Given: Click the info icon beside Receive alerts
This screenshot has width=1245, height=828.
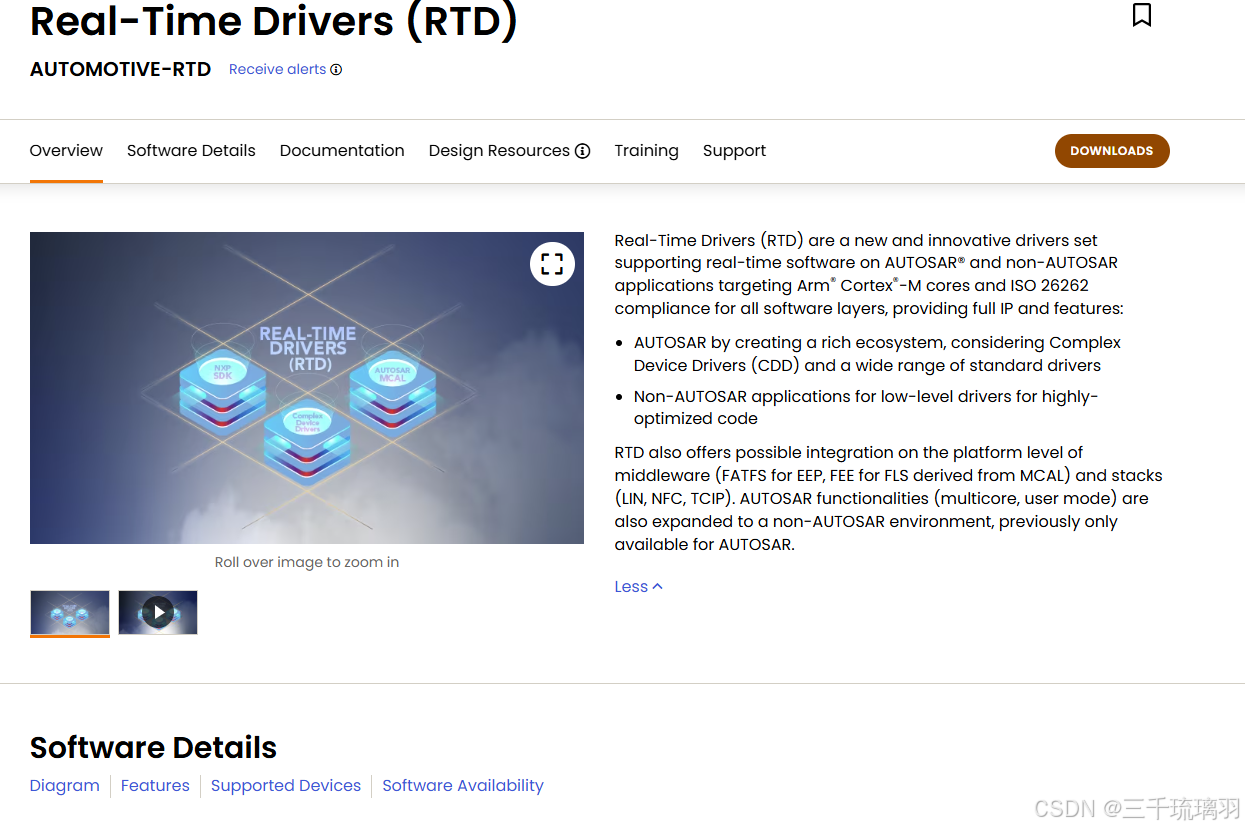Looking at the screenshot, I should 336,70.
